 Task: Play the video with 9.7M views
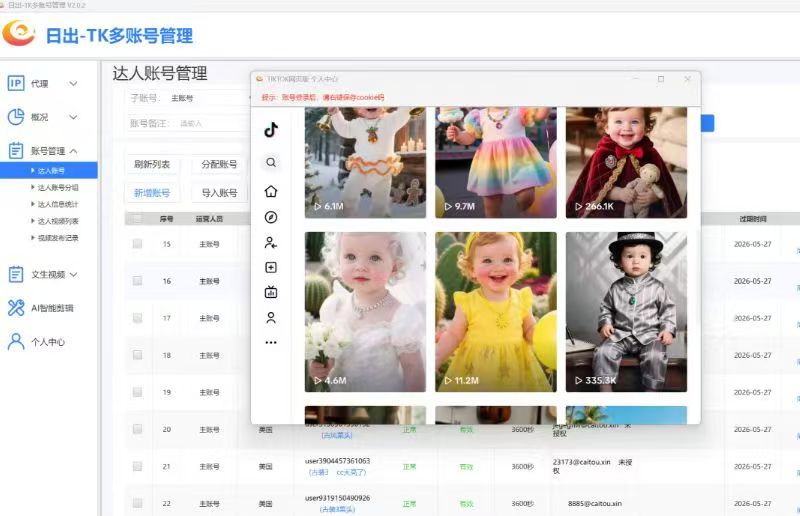click(496, 162)
